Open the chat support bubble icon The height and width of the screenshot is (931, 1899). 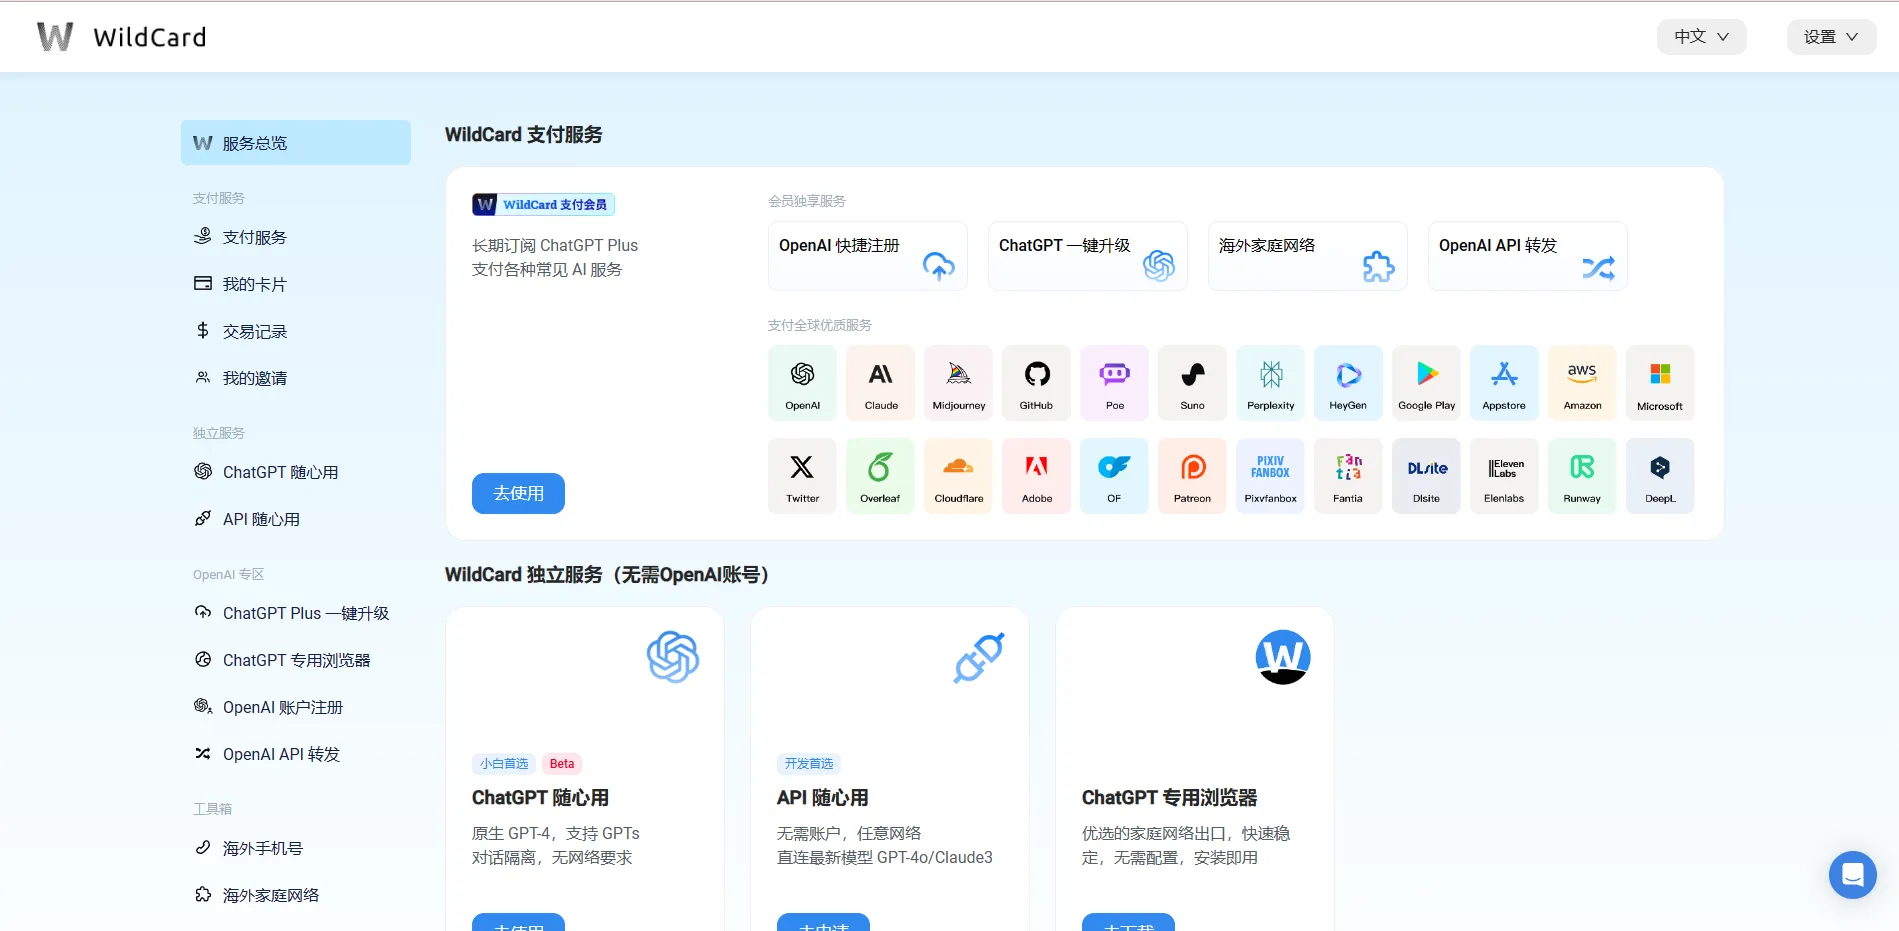(x=1852, y=875)
